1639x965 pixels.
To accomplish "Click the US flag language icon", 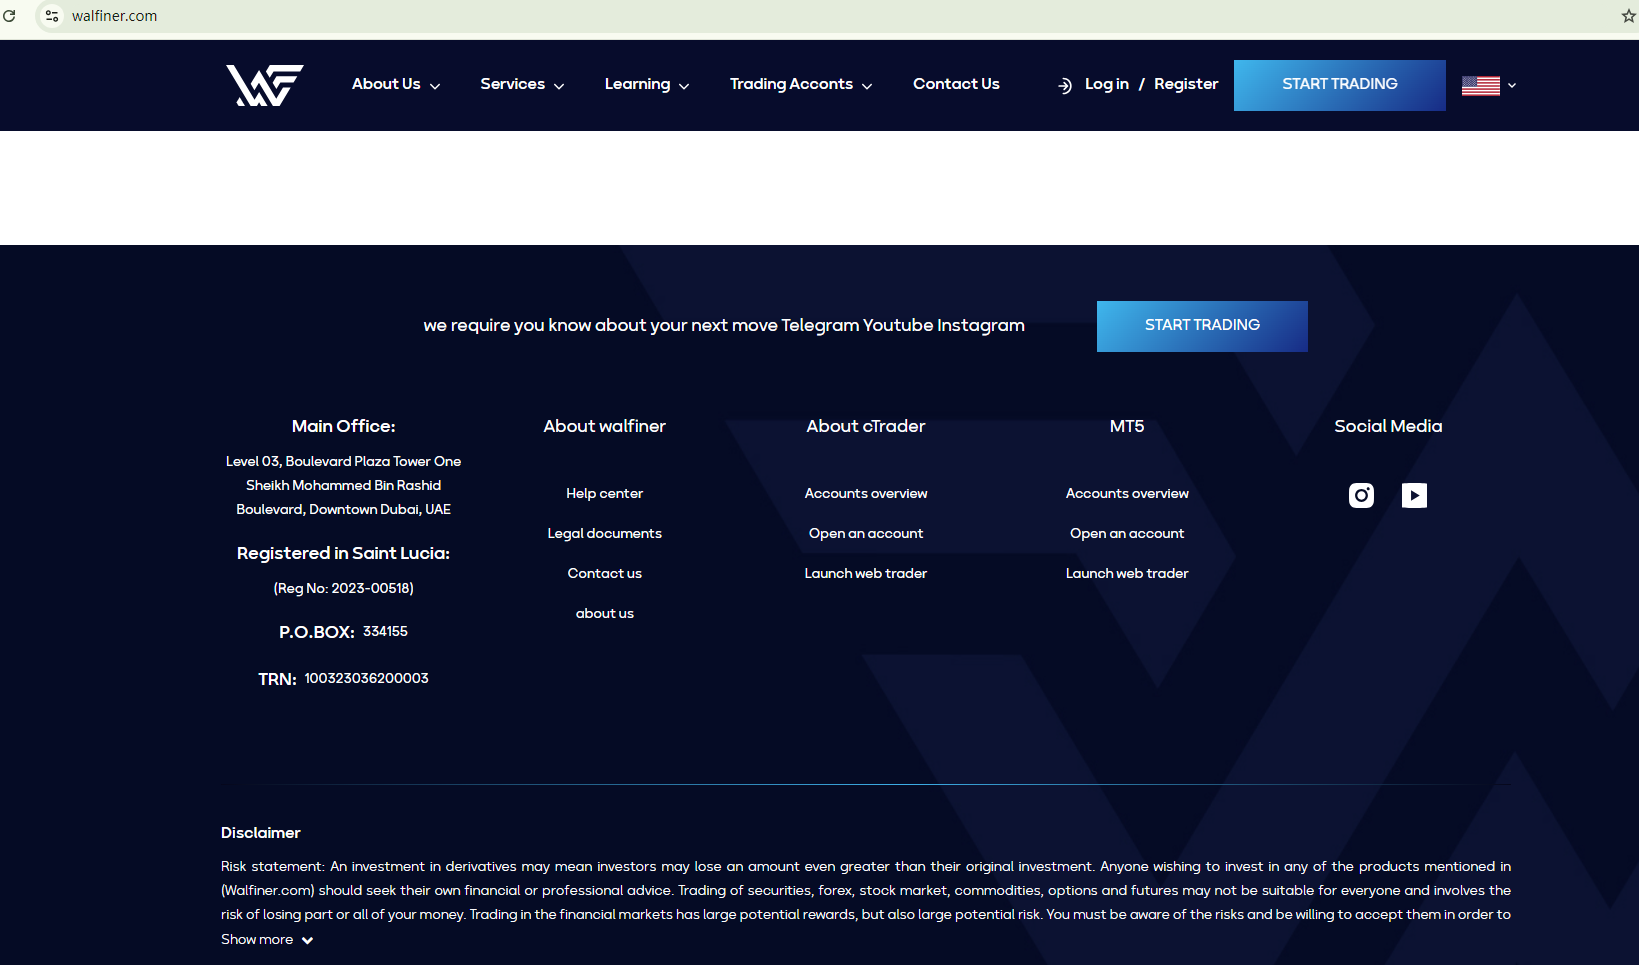I will (1480, 86).
